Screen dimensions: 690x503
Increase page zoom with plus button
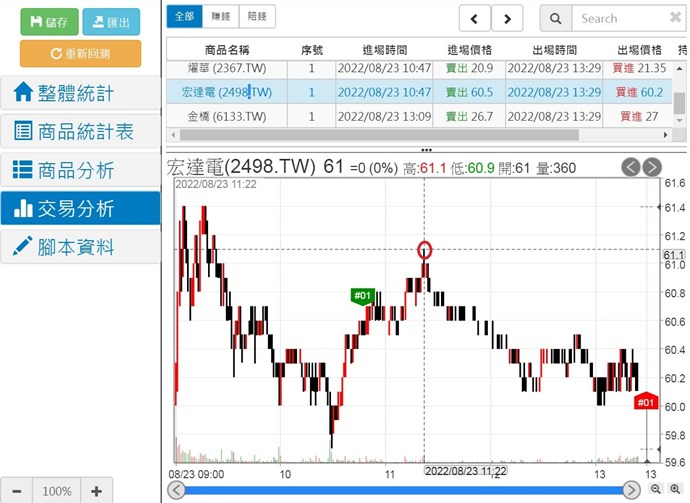tap(96, 491)
